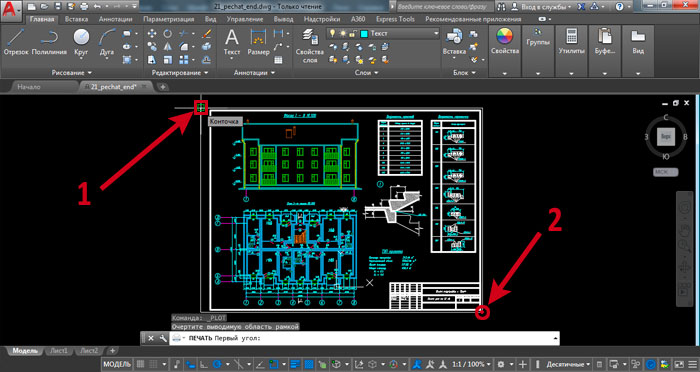700x372 pixels.
Task: Switch to the Параметризация ribbon tab
Action: coord(168,19)
